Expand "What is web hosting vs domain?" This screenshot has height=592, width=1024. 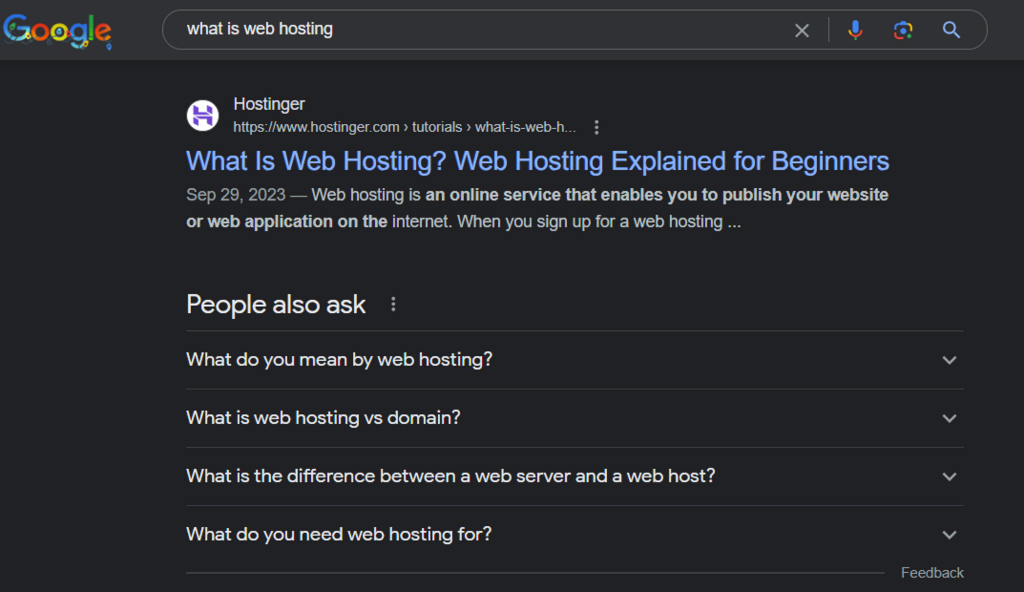tap(575, 418)
